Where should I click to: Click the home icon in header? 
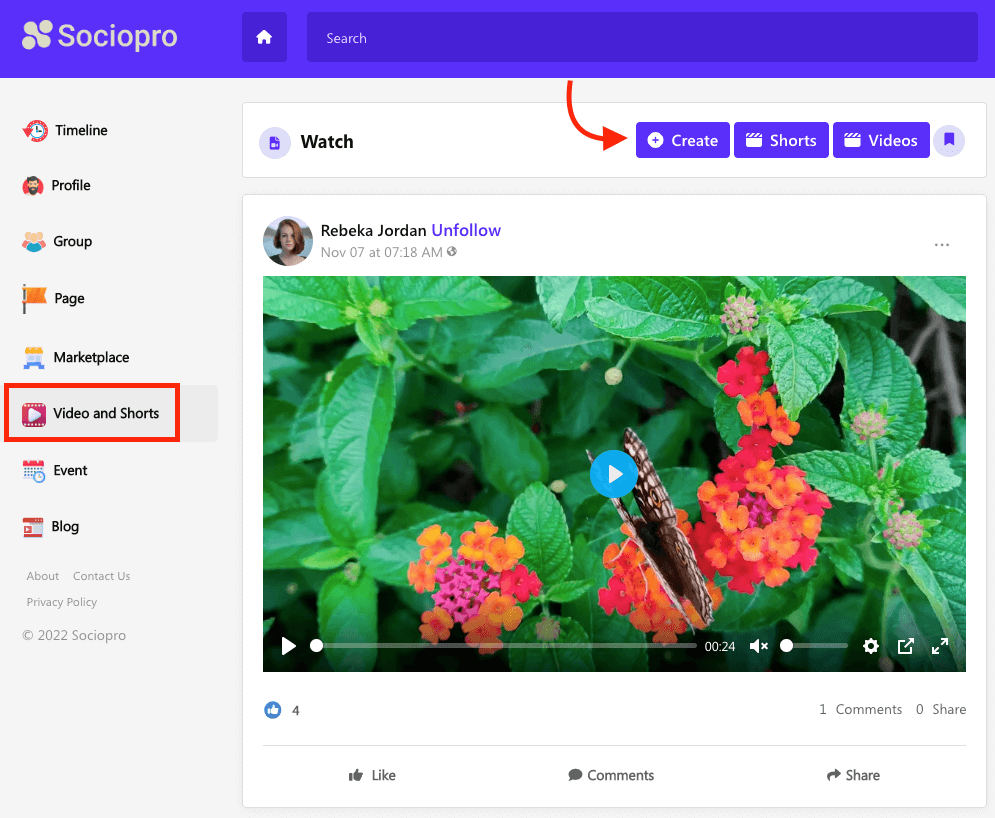point(264,38)
